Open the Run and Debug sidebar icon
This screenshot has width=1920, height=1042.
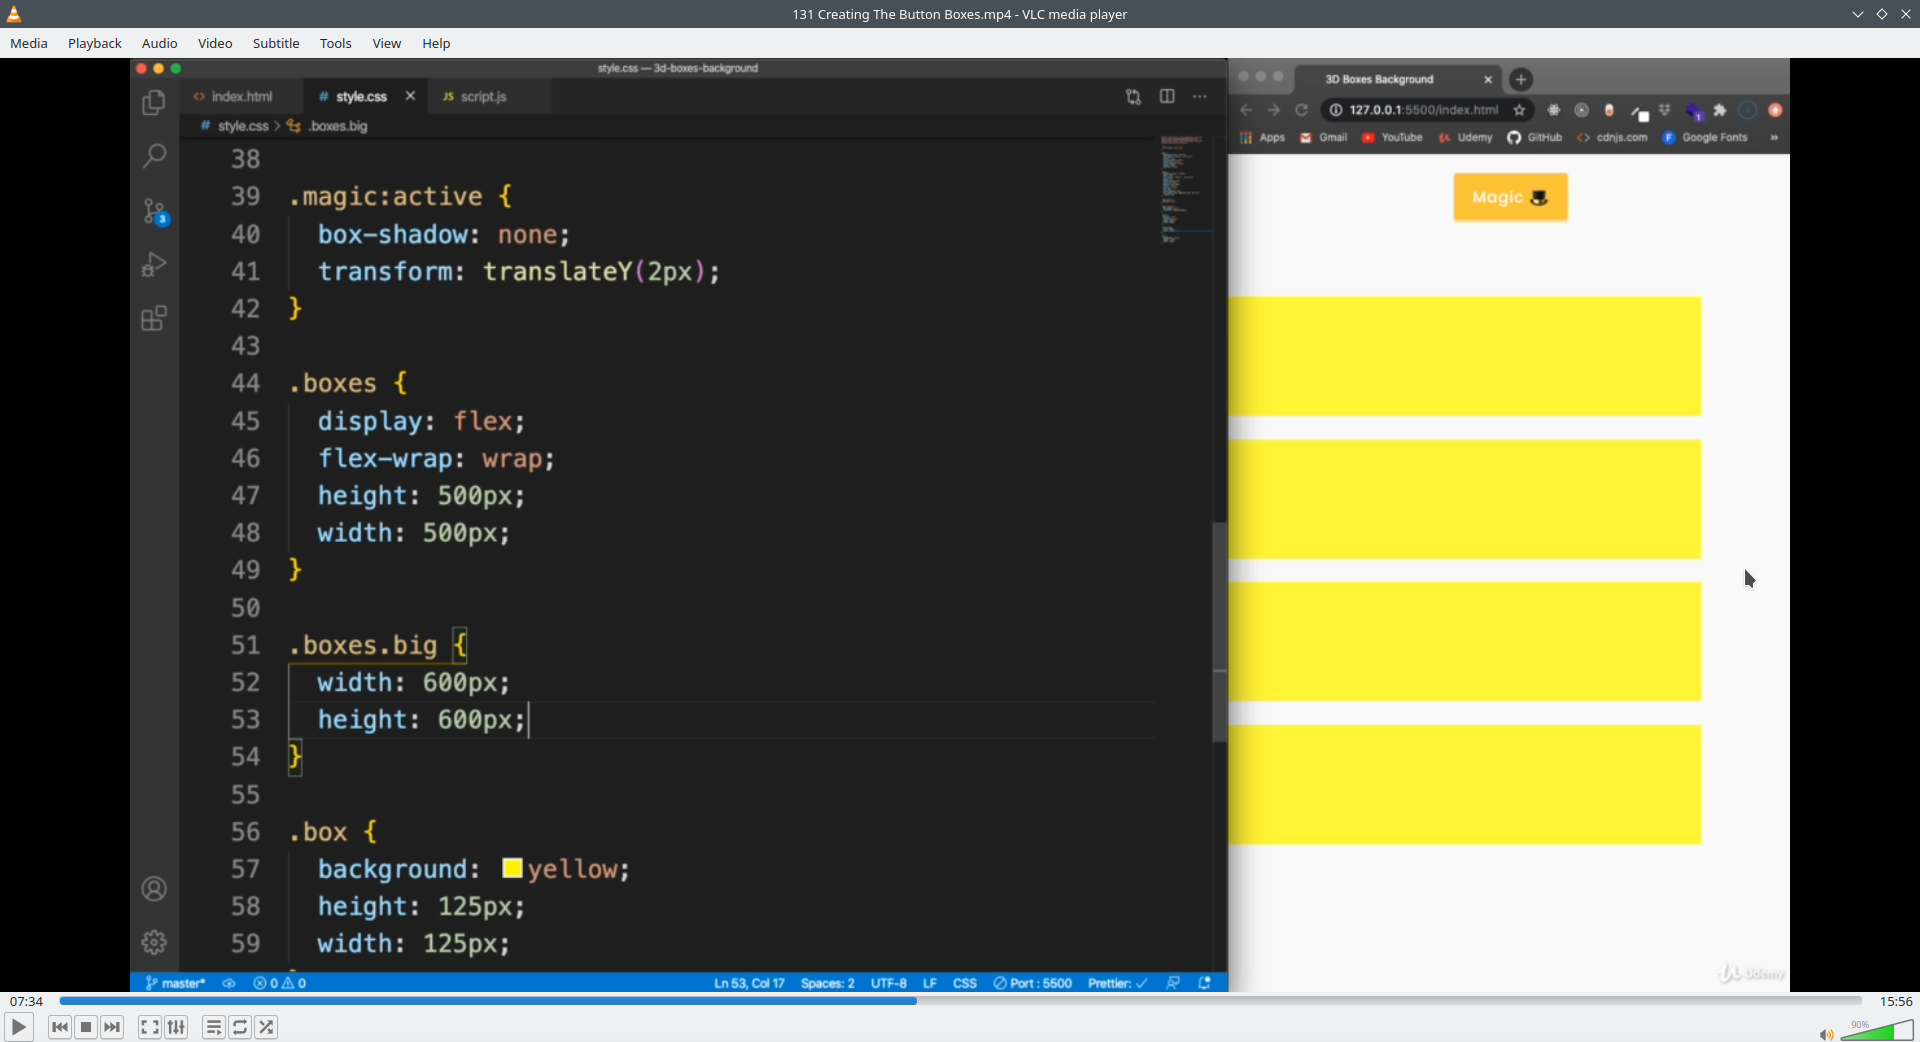pos(154,265)
